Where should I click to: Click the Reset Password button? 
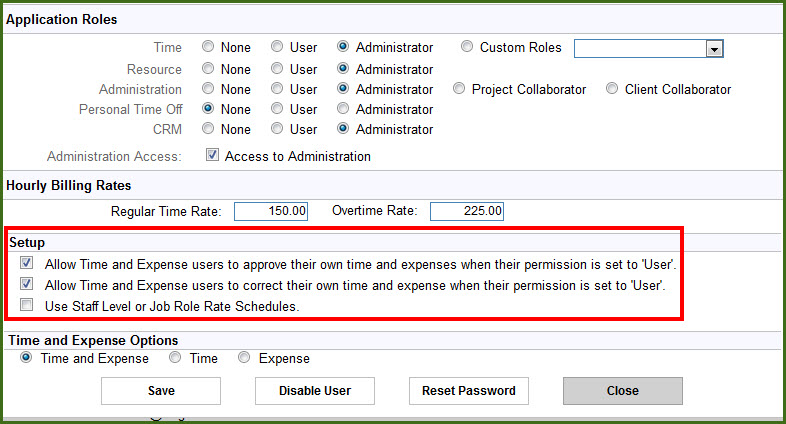pyautogui.click(x=469, y=391)
